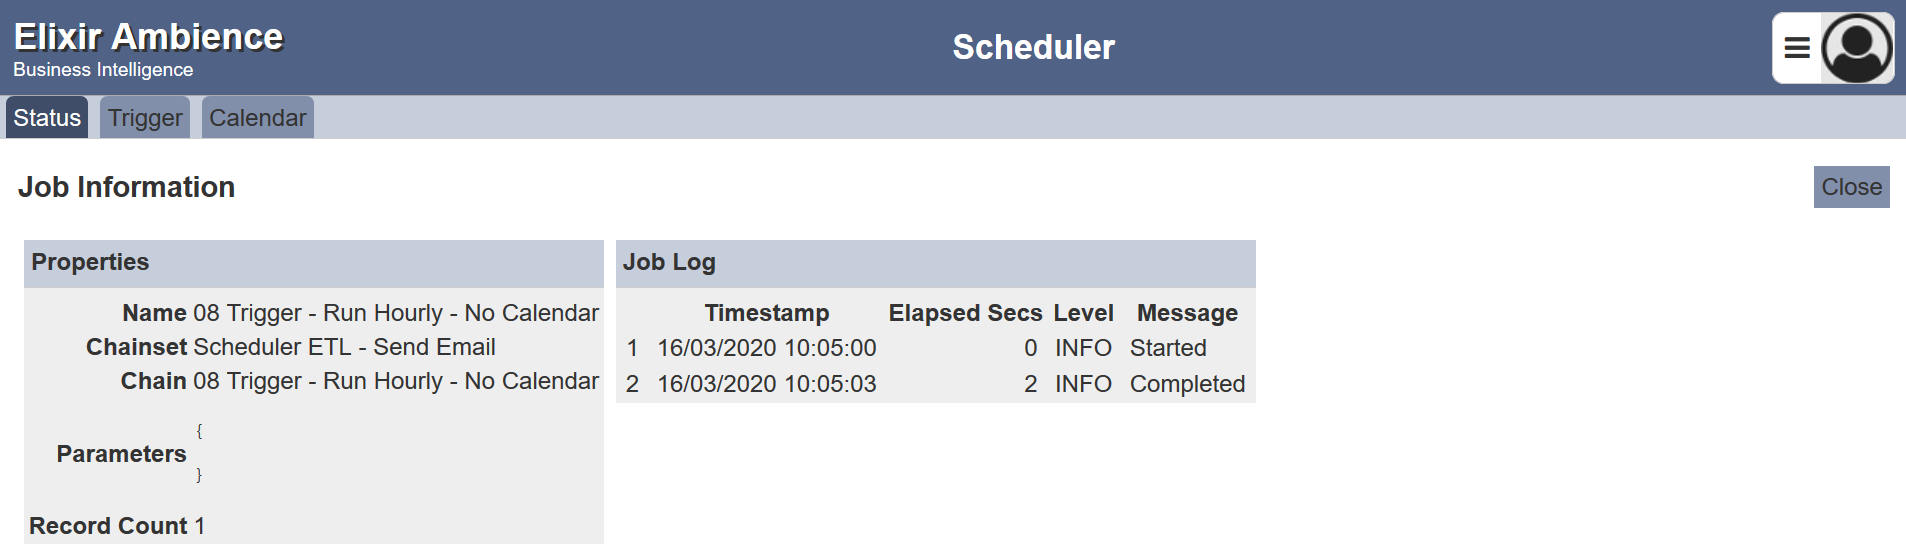1906x558 pixels.
Task: Select the Properties panel header
Action: [x=314, y=263]
